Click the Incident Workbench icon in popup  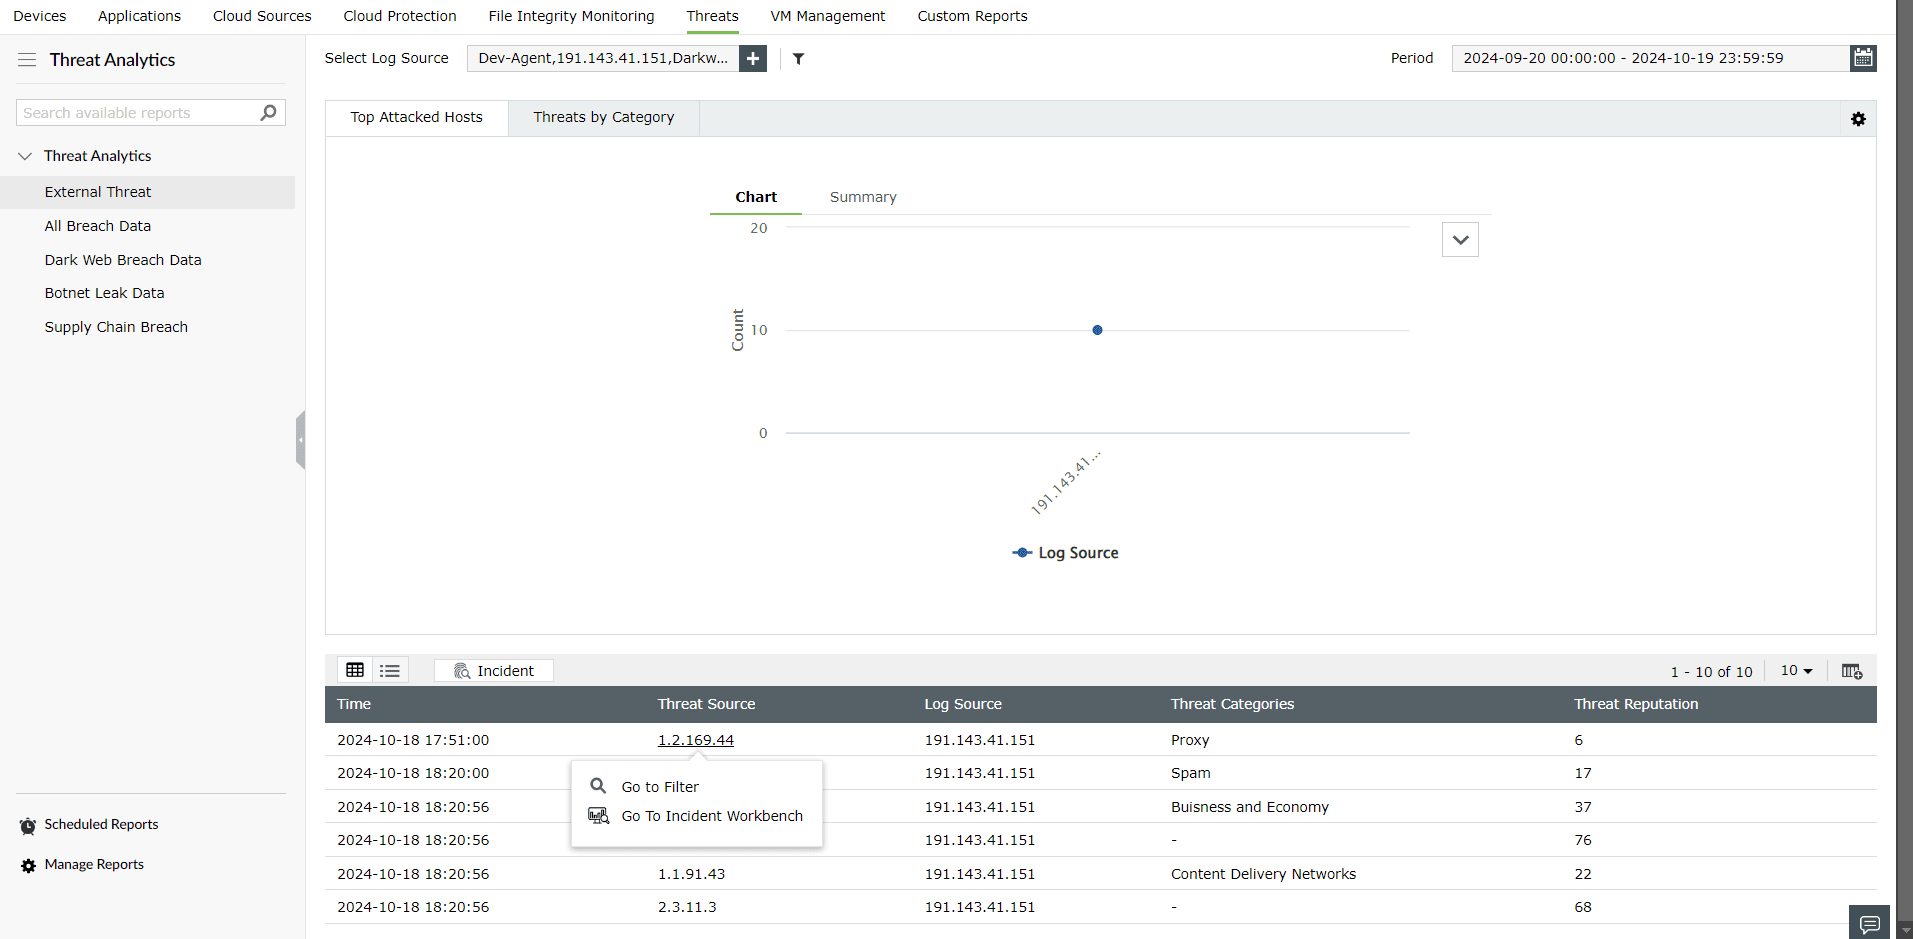598,816
